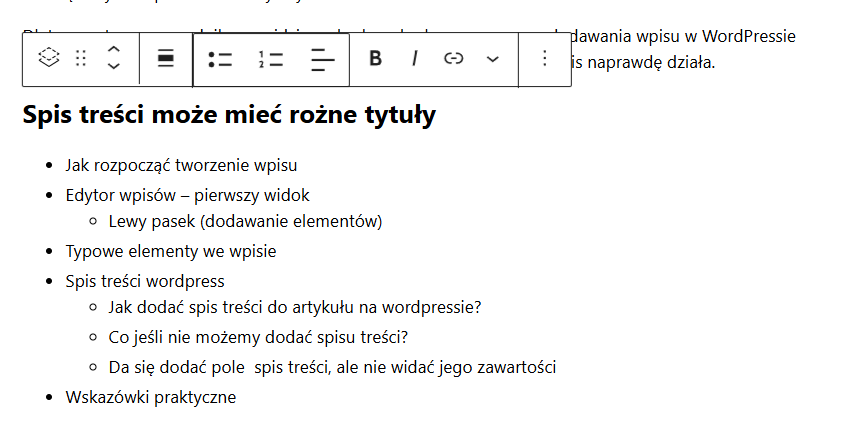Toggle italic formatting
The image size is (858, 438).
coord(414,59)
